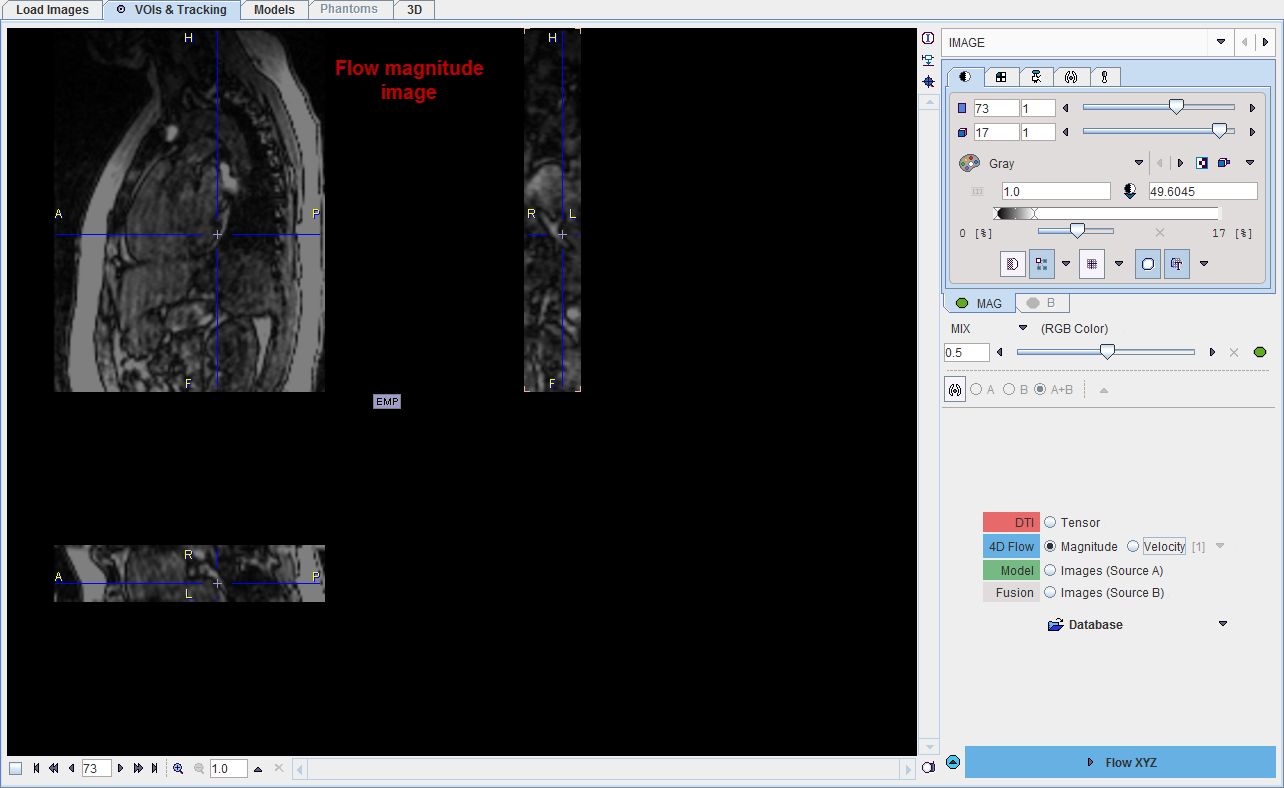This screenshot has width=1284, height=788.
Task: Expand the dropdown after the blue cubes icon
Action: pos(1249,163)
